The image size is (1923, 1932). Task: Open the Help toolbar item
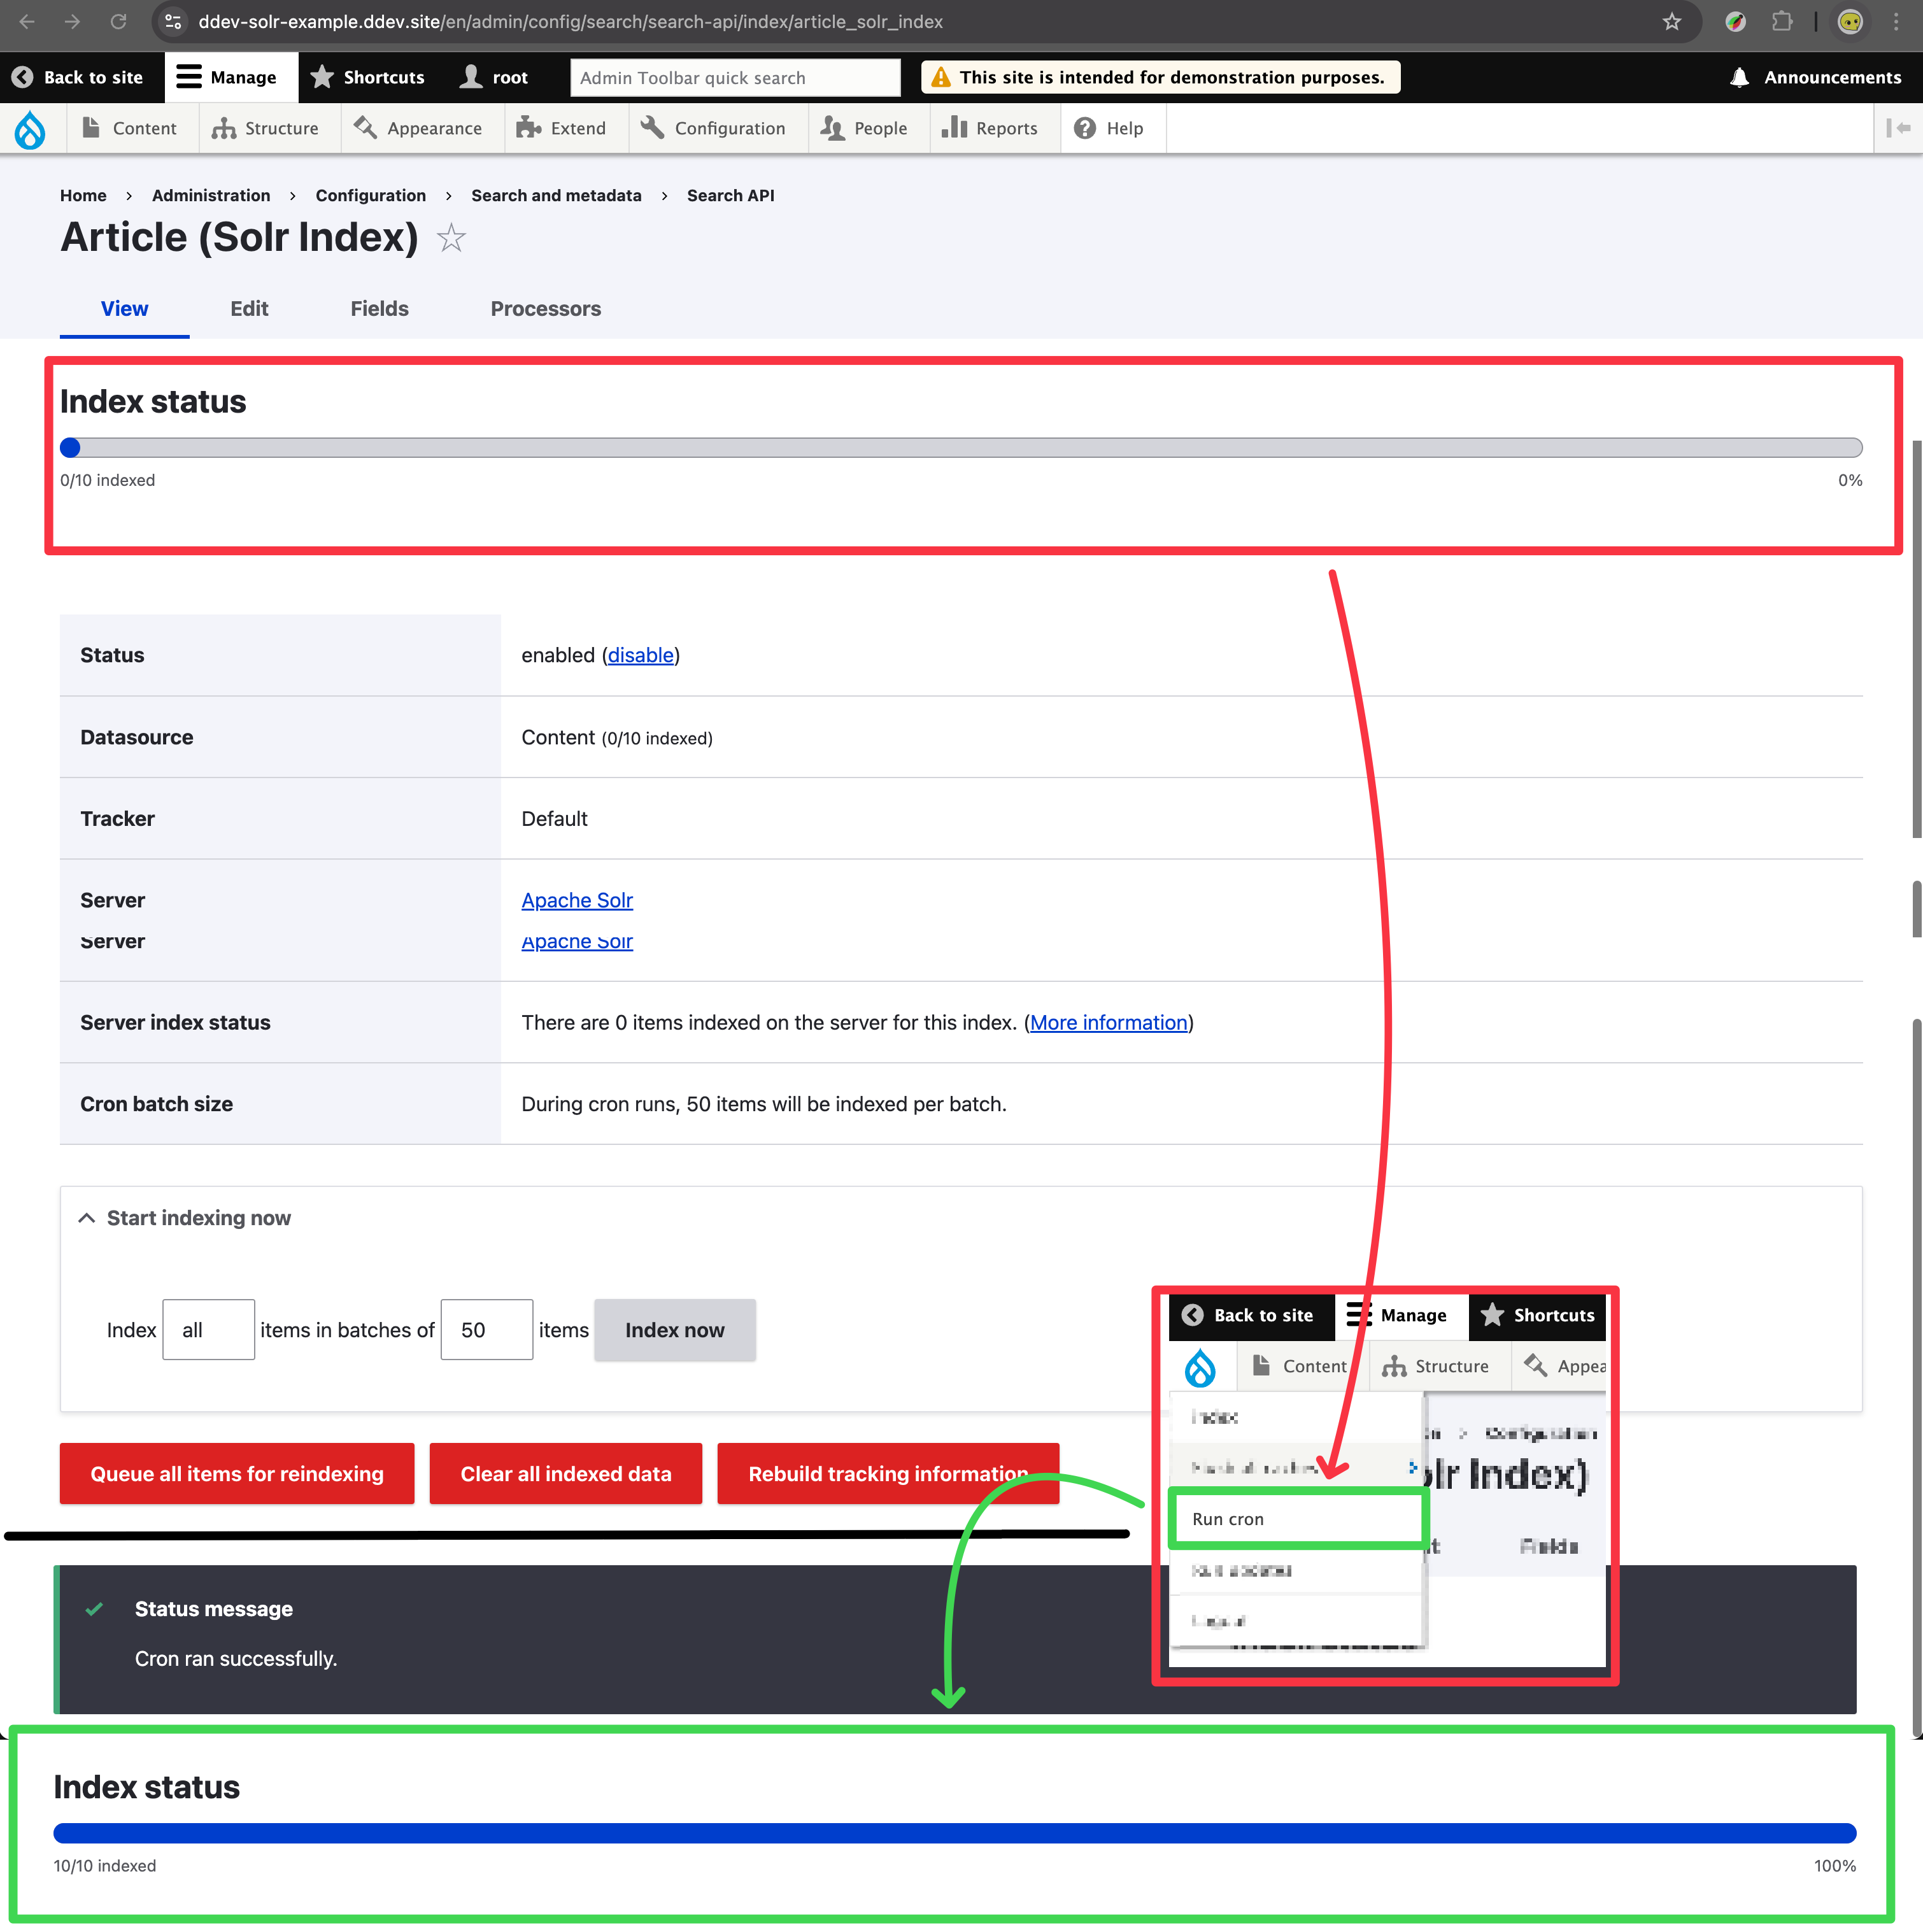[x=1108, y=129]
